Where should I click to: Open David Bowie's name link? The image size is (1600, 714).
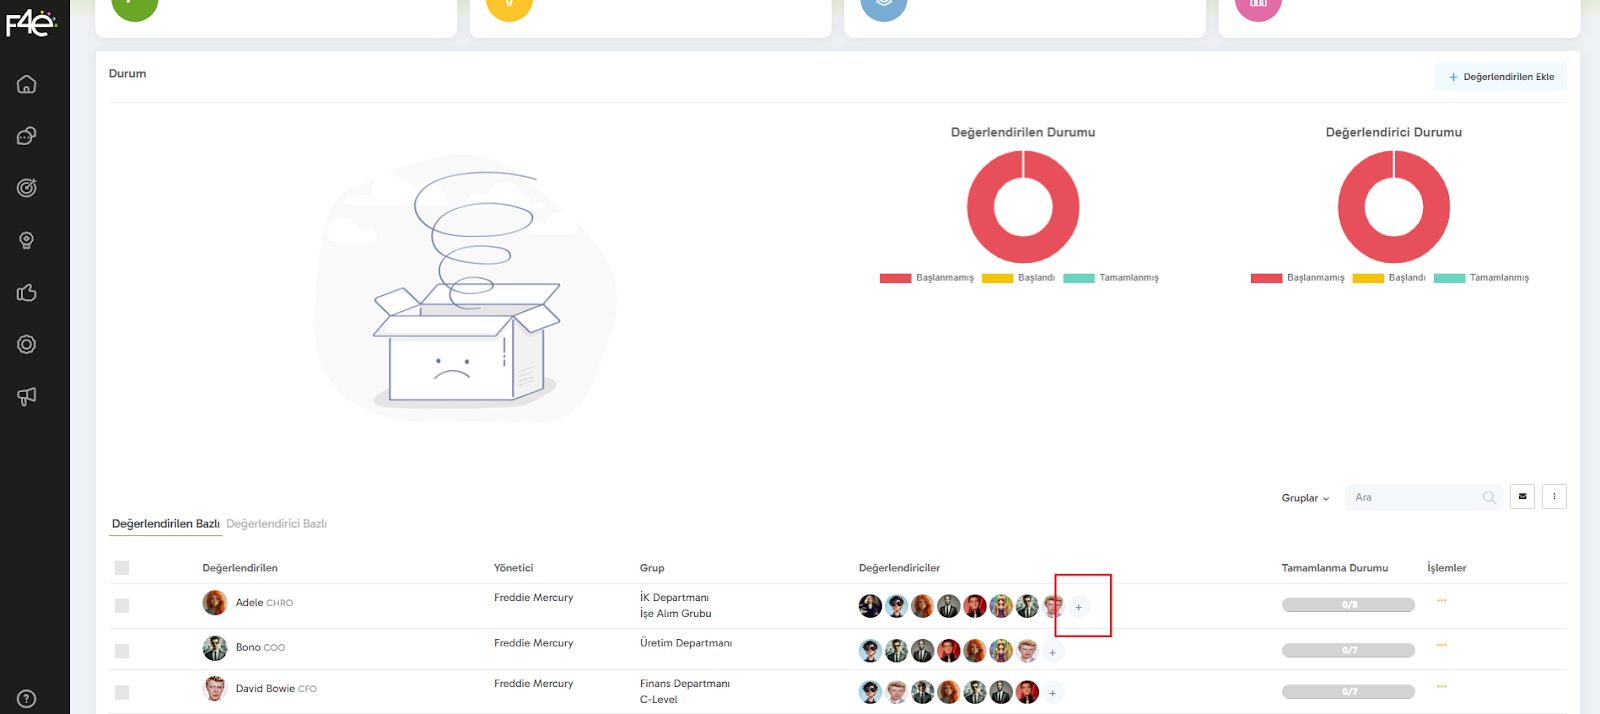[265, 689]
